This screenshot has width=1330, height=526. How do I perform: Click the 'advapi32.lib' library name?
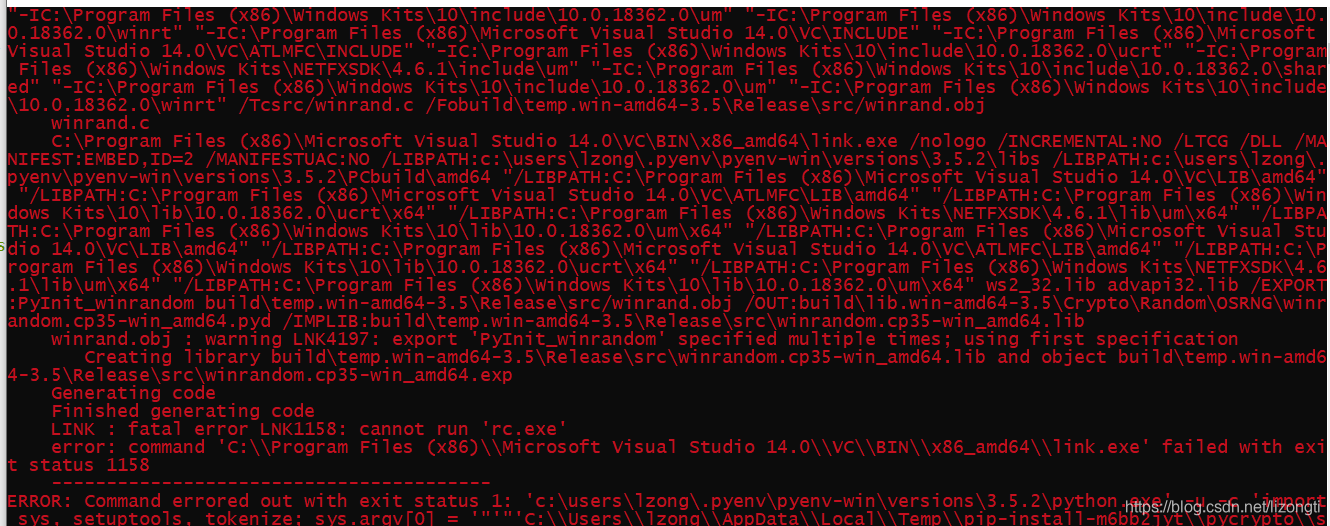(1175, 285)
